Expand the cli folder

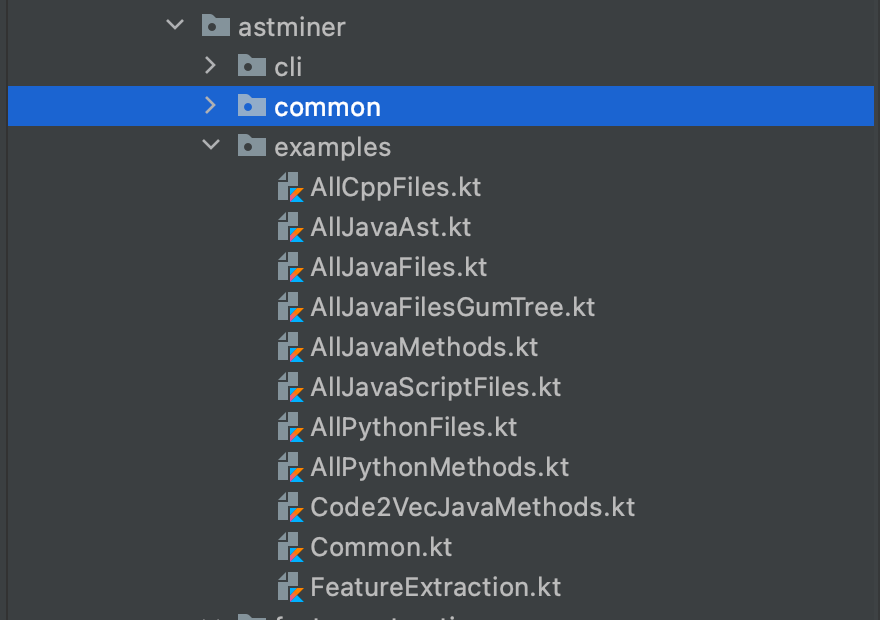211,66
